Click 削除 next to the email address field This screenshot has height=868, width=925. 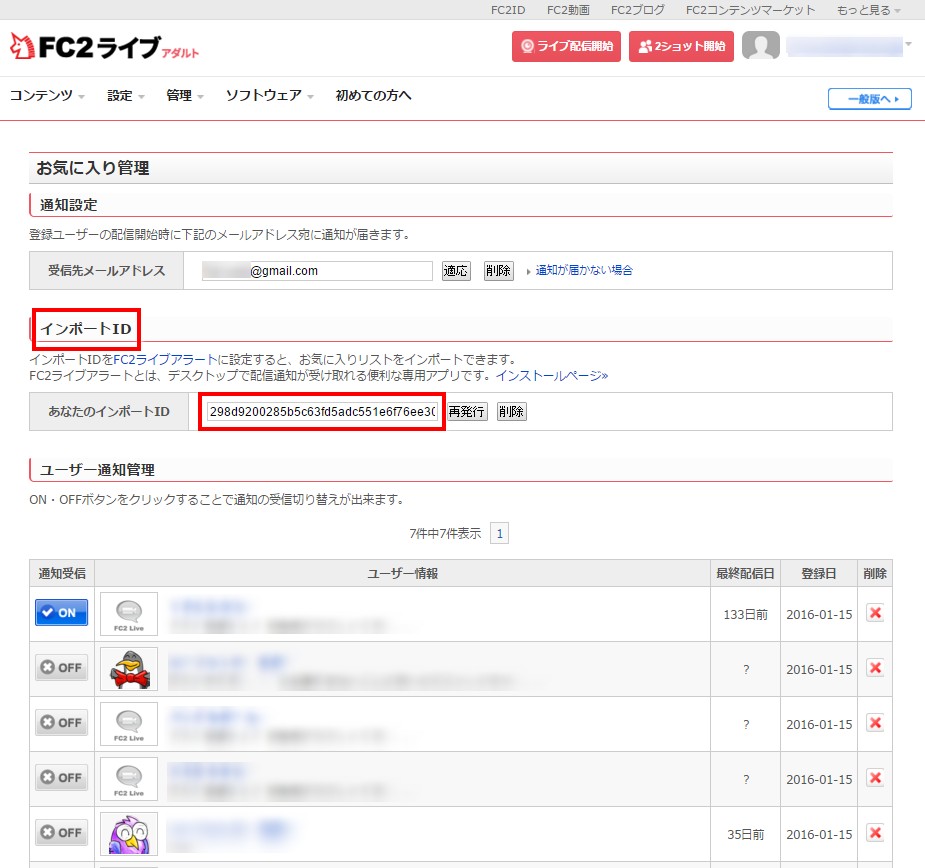498,271
